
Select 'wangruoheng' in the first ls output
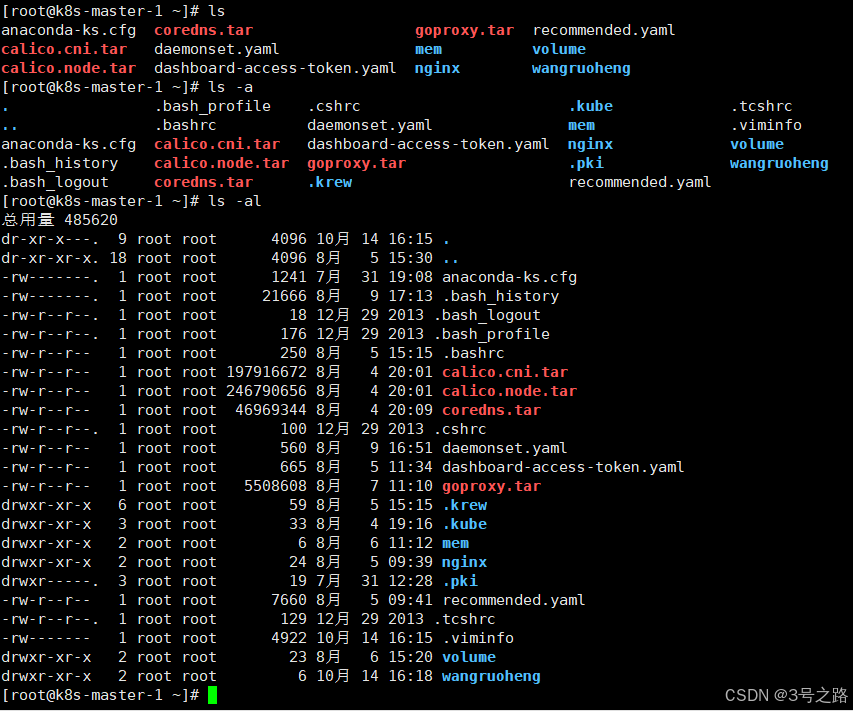click(581, 68)
